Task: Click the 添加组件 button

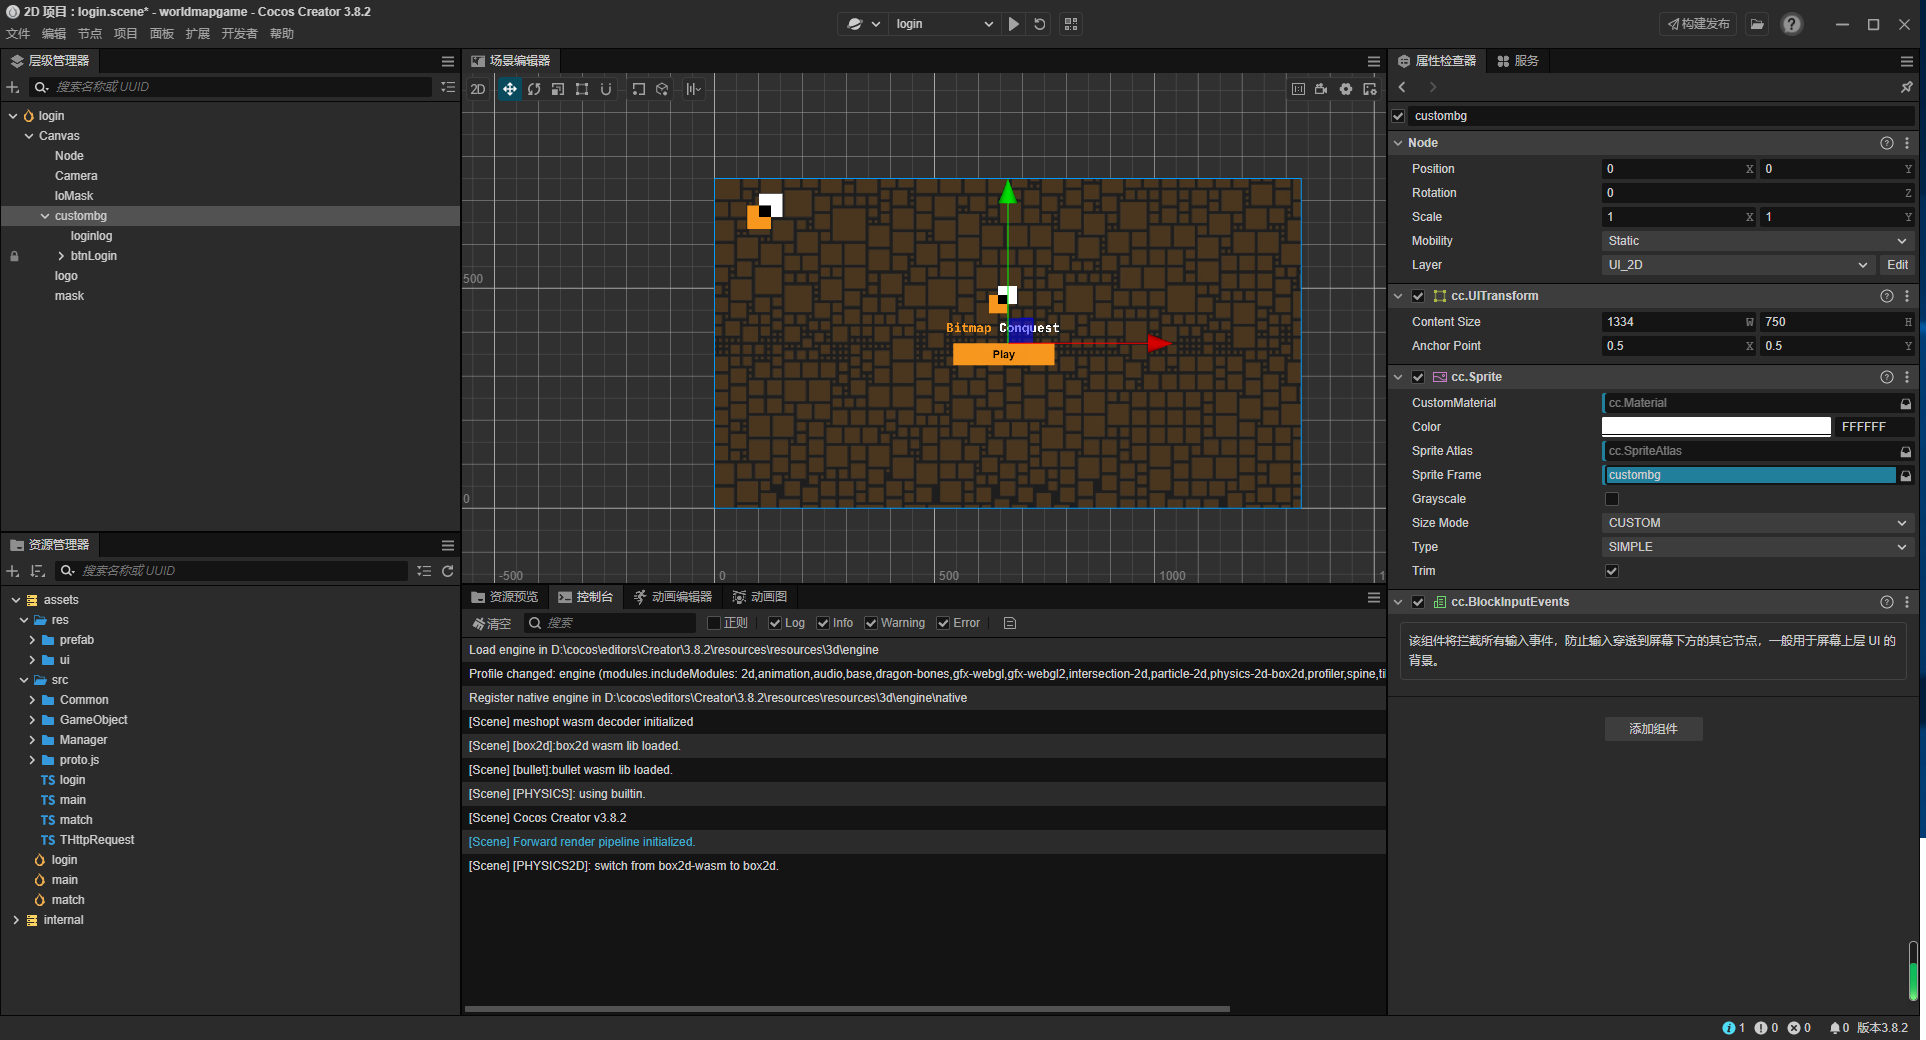Action: point(1653,729)
